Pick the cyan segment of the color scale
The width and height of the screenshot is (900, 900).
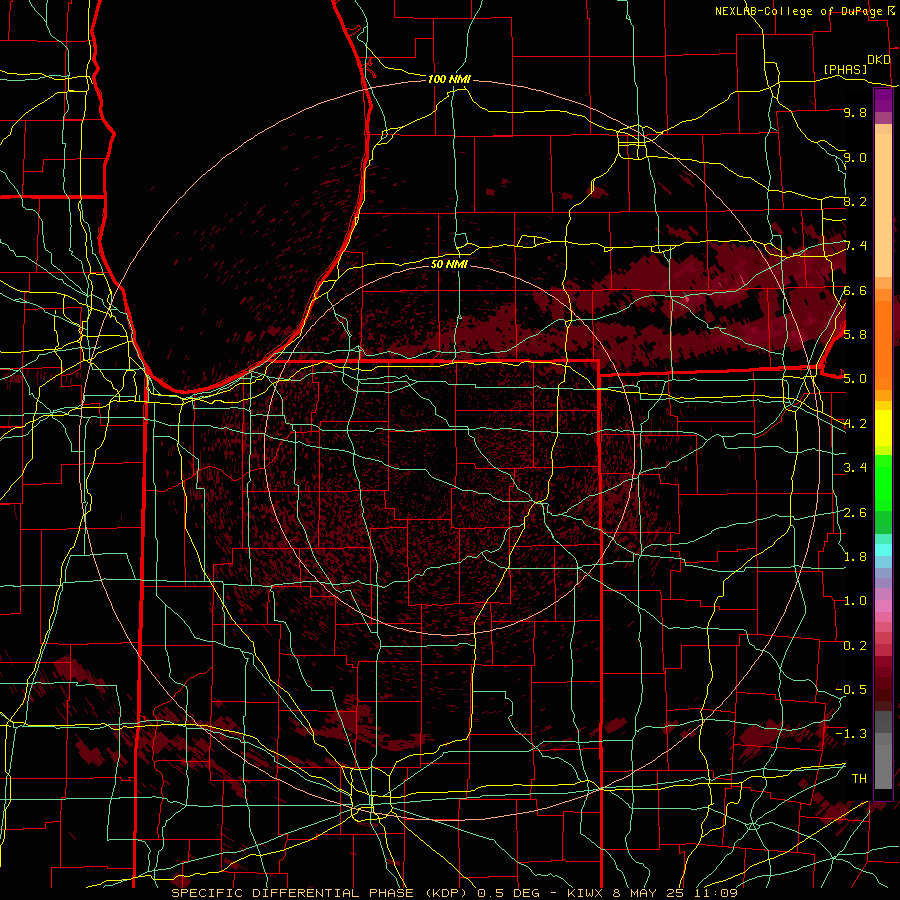(x=883, y=550)
